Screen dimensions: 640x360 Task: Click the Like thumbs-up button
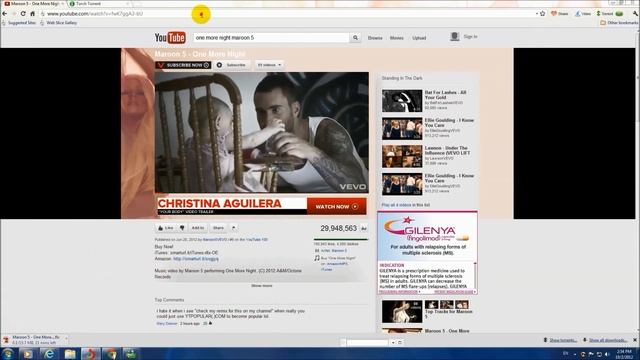point(166,228)
